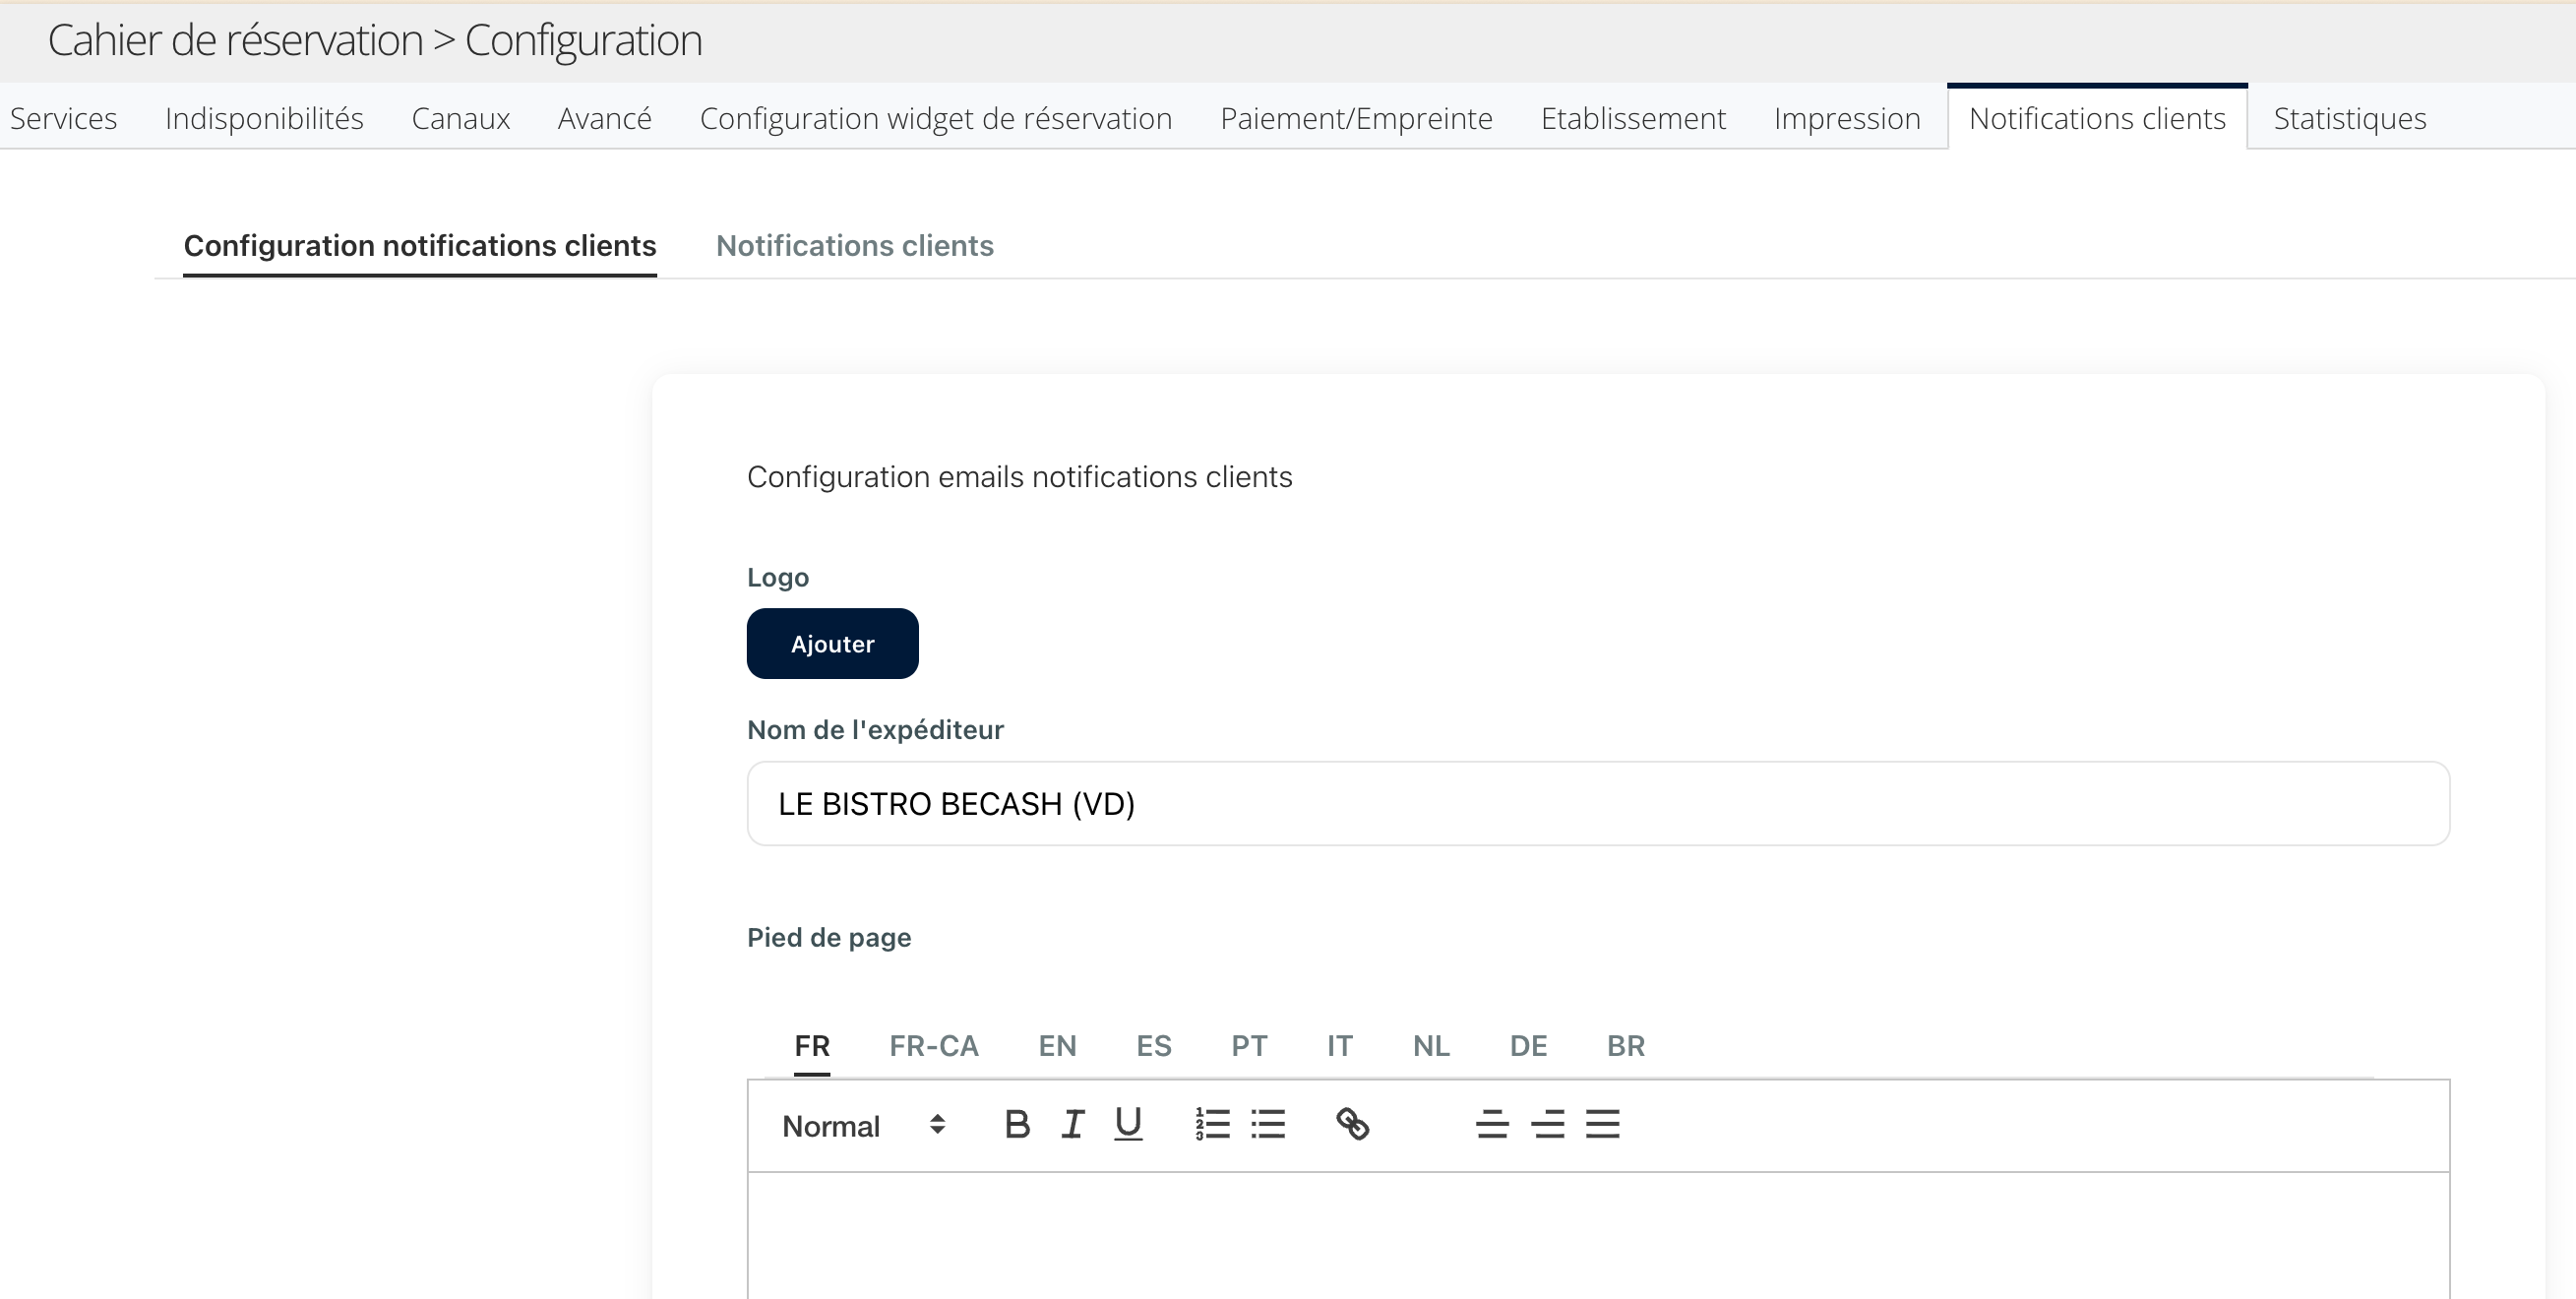Toggle italic formatting in footer editor
This screenshot has height=1299, width=2576.
pos(1072,1125)
